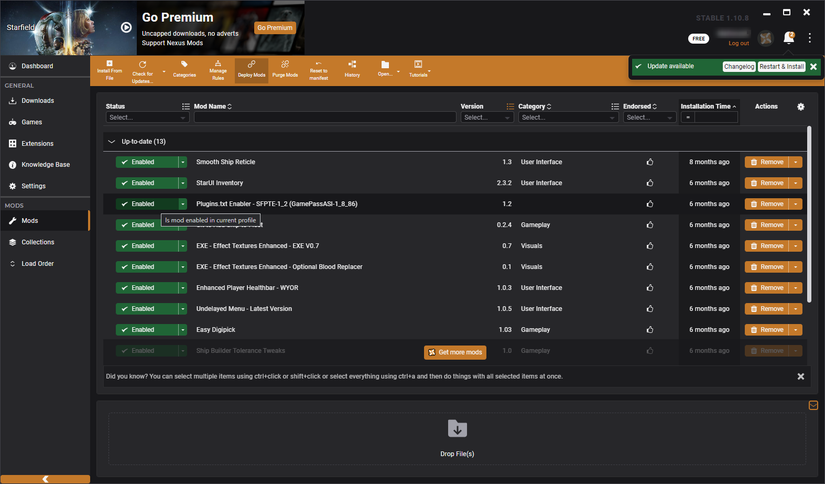
Task: Click the Changelog button
Action: [739, 67]
